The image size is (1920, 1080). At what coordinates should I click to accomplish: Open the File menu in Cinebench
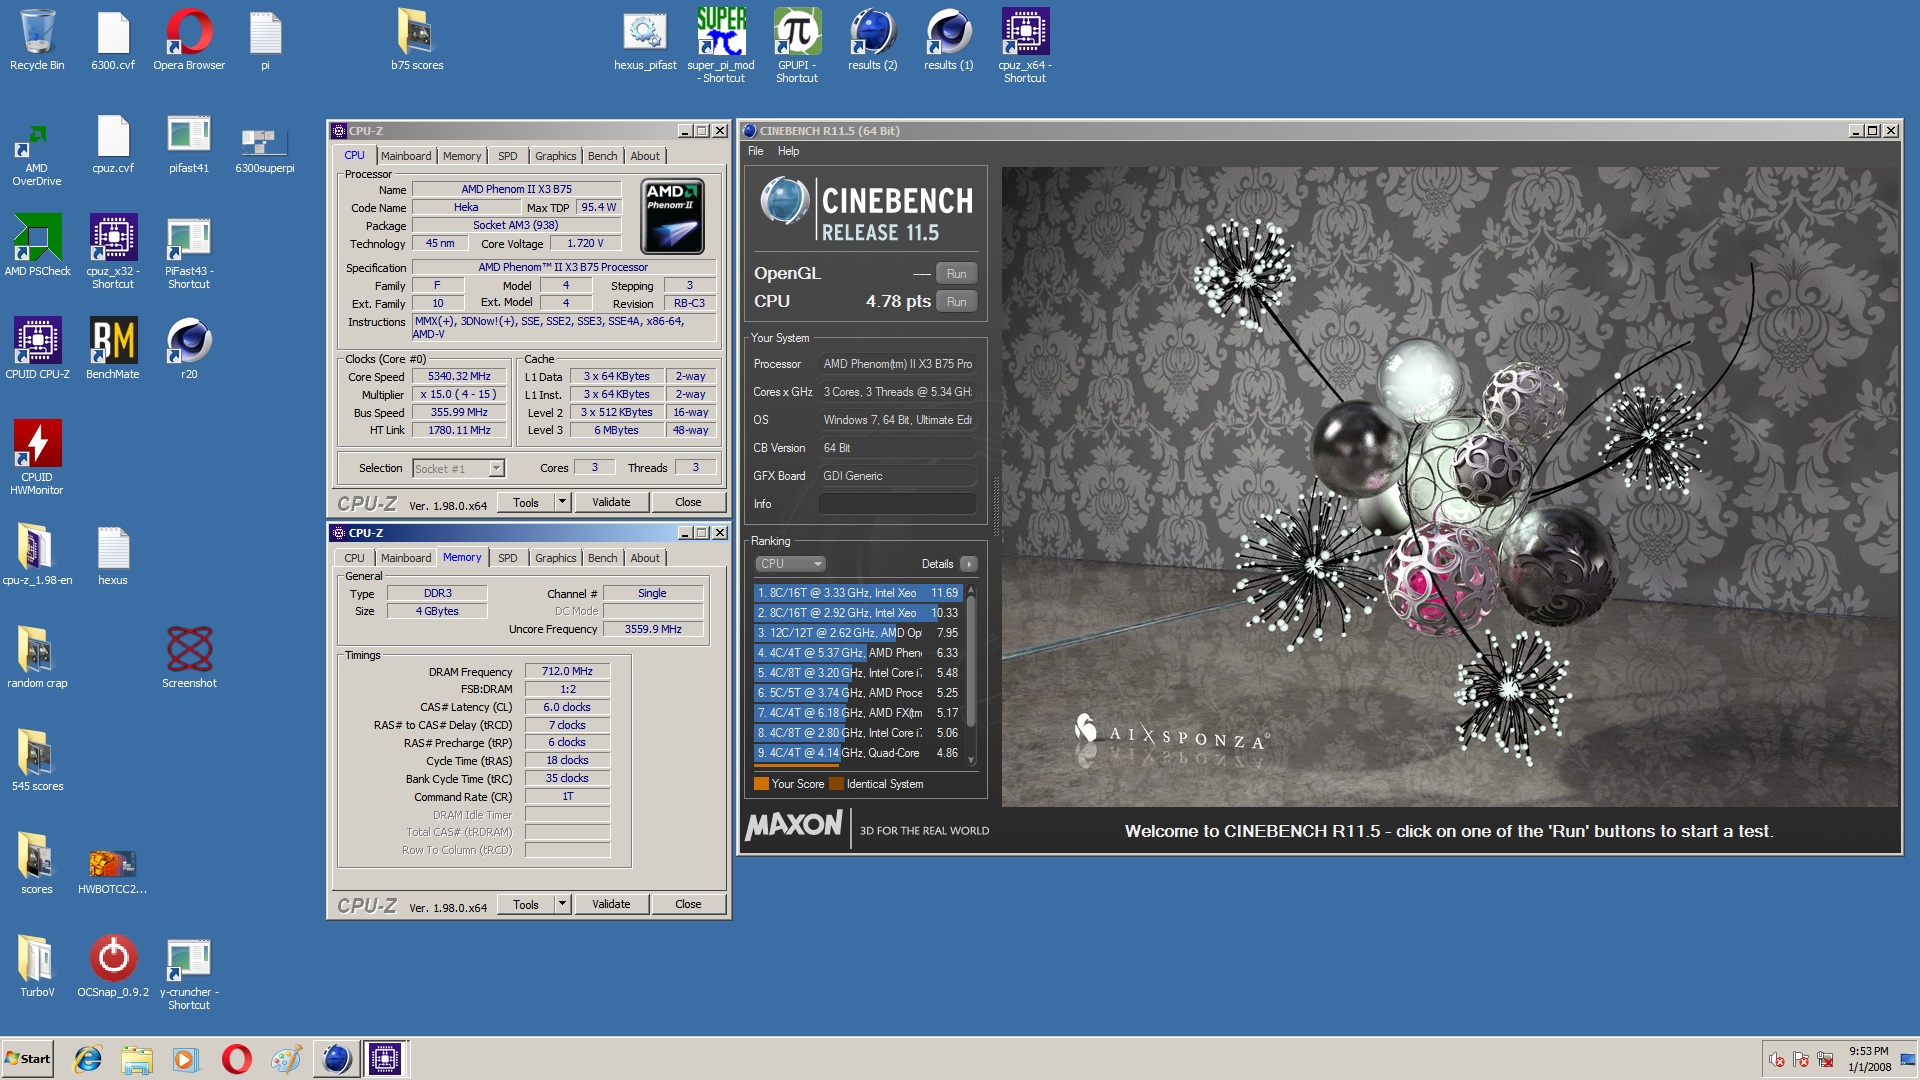click(x=756, y=151)
